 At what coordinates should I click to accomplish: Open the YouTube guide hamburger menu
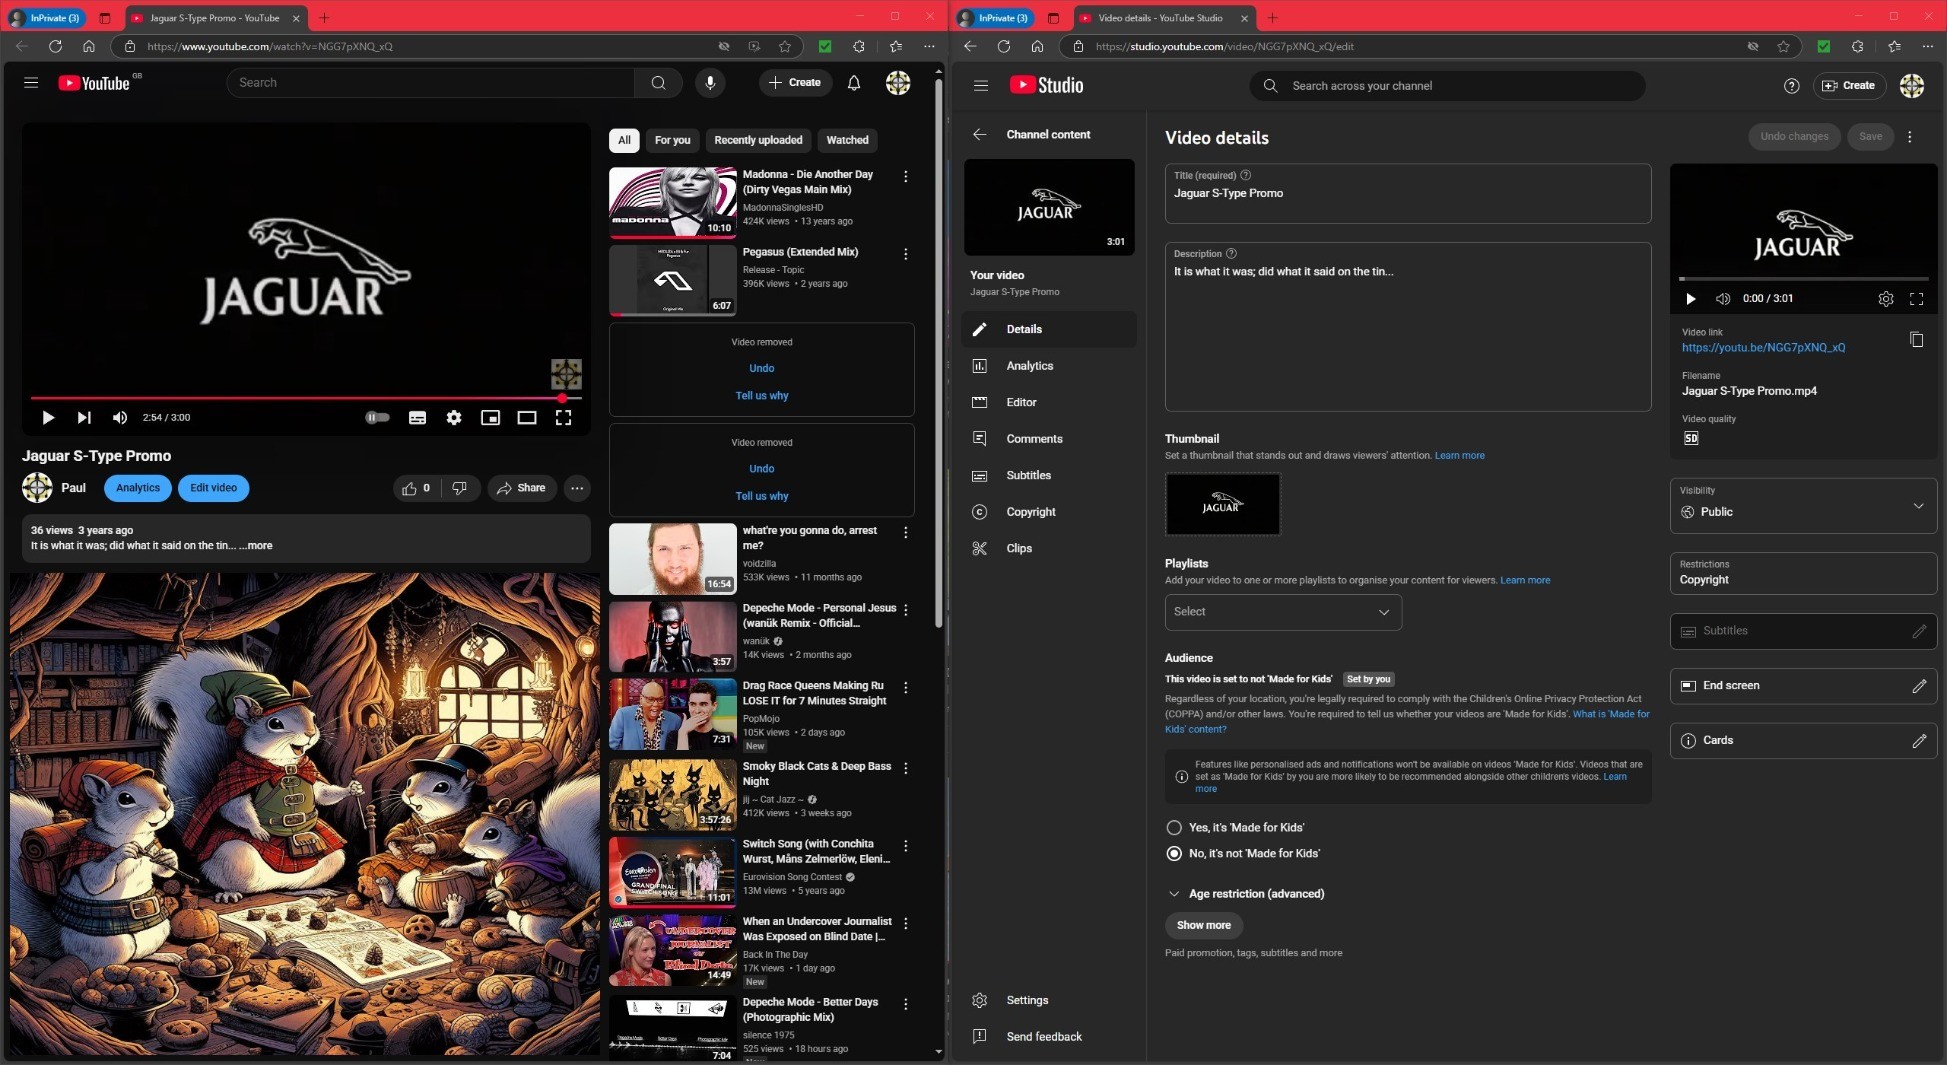point(31,83)
